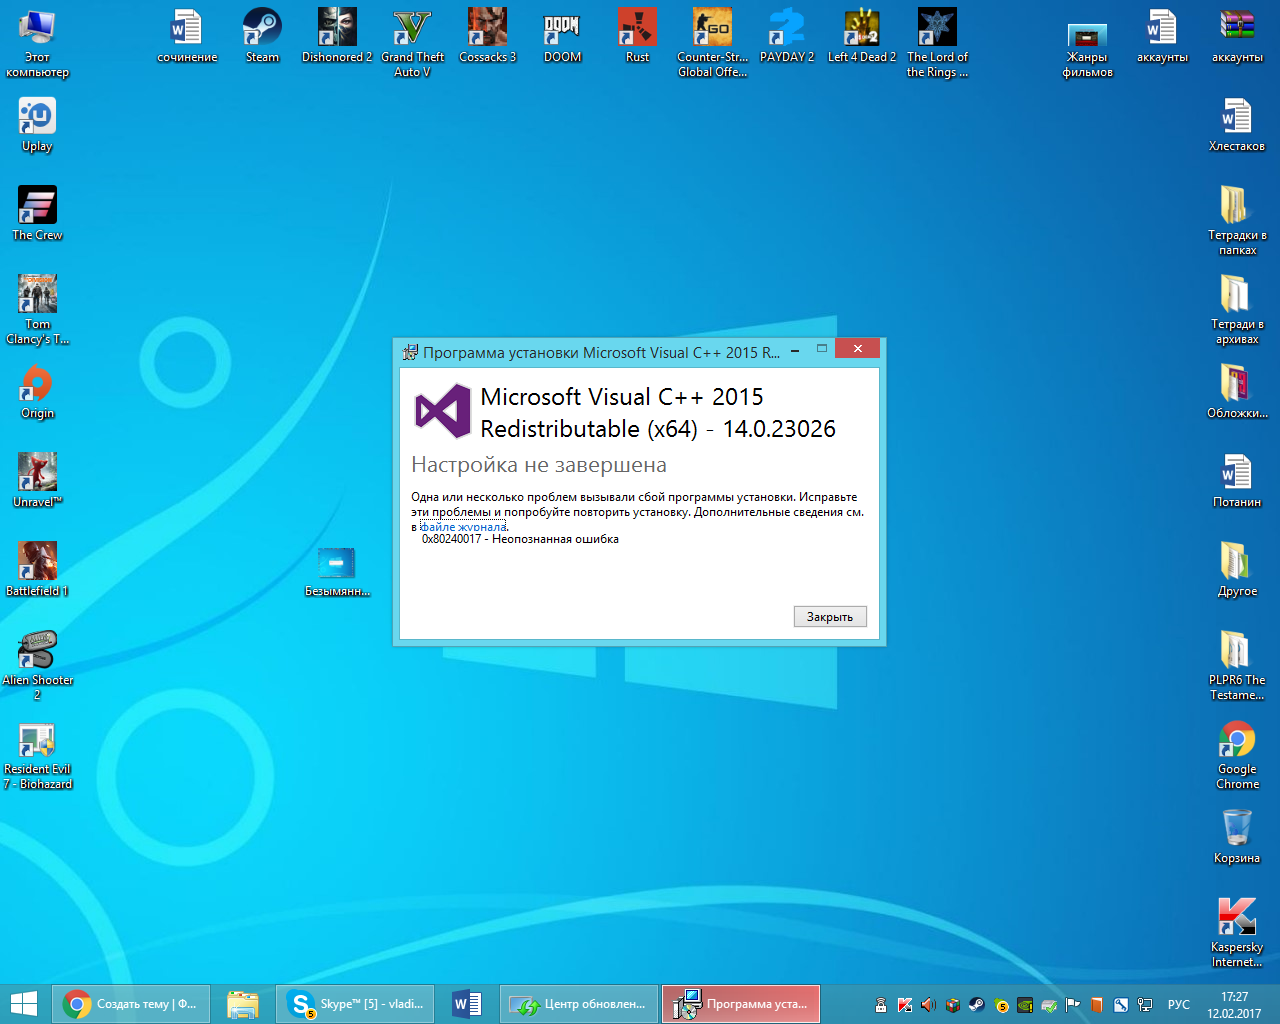Select the Этот компьютер desktop icon
Image resolution: width=1280 pixels, height=1024 pixels.
coord(37,43)
